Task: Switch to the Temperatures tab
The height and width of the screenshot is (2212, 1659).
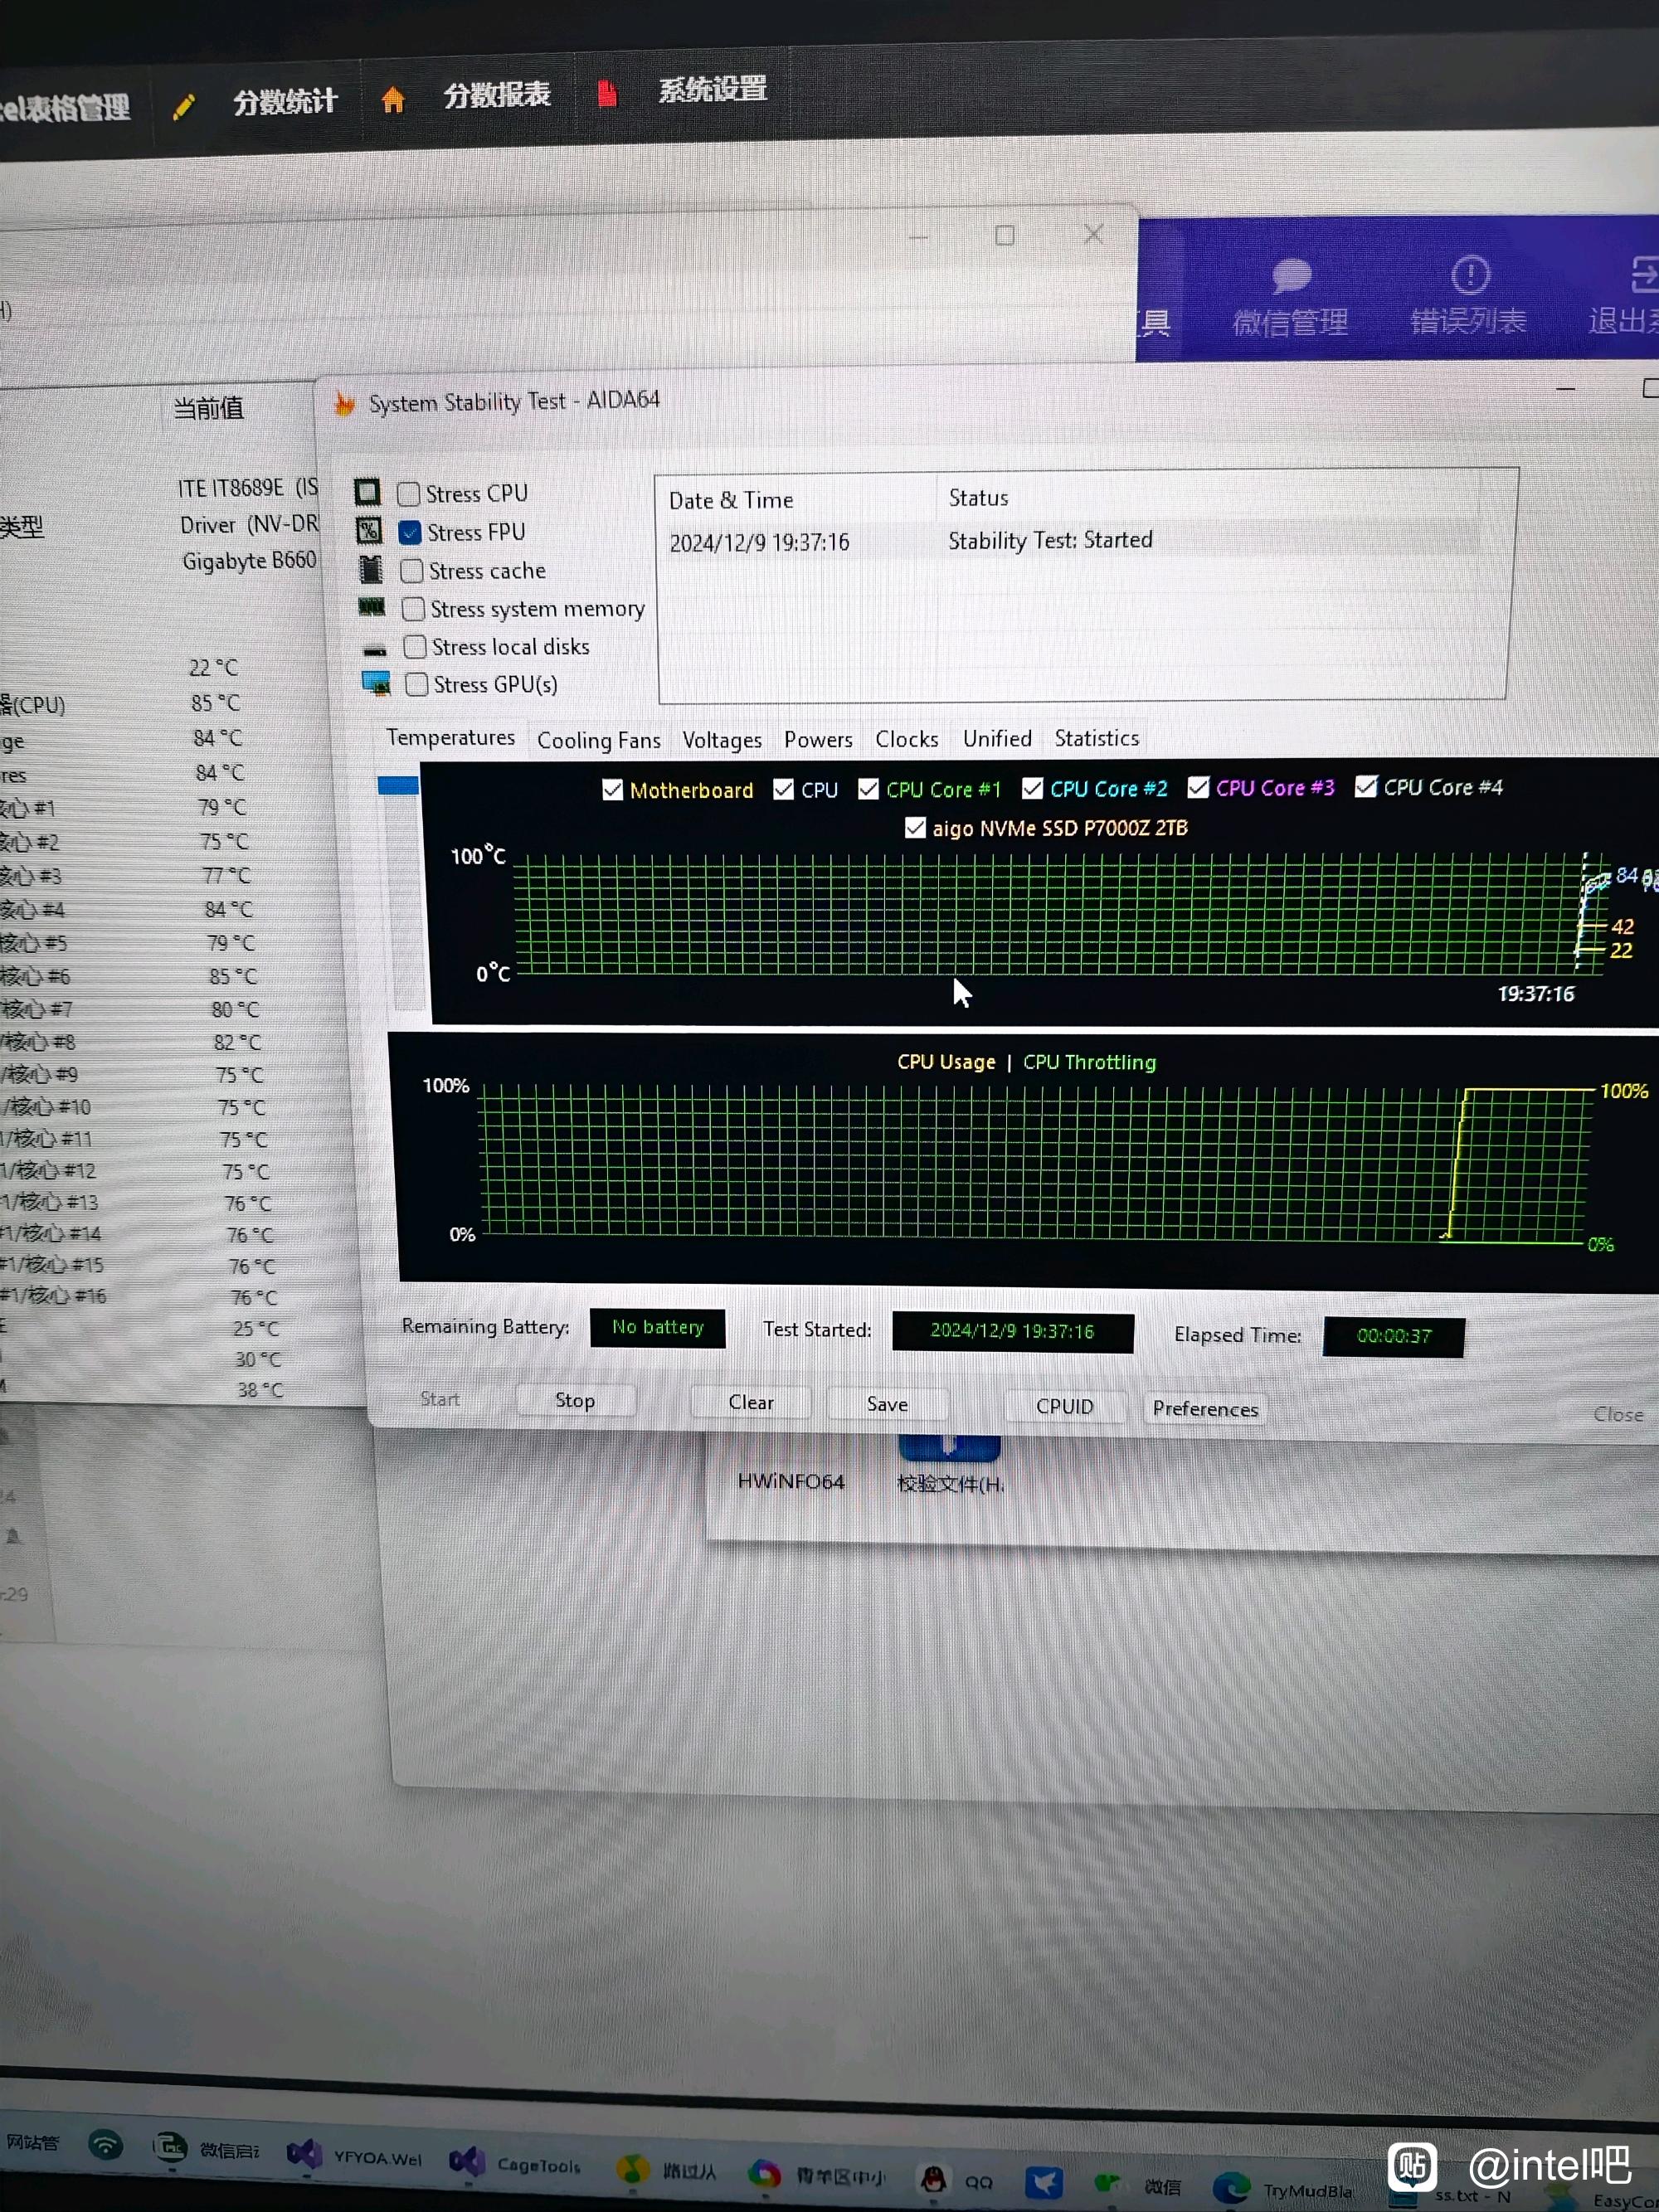Action: 451,738
